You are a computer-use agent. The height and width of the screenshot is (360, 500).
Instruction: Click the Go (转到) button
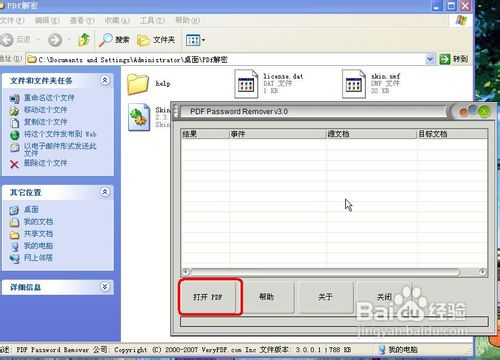[x=454, y=59]
